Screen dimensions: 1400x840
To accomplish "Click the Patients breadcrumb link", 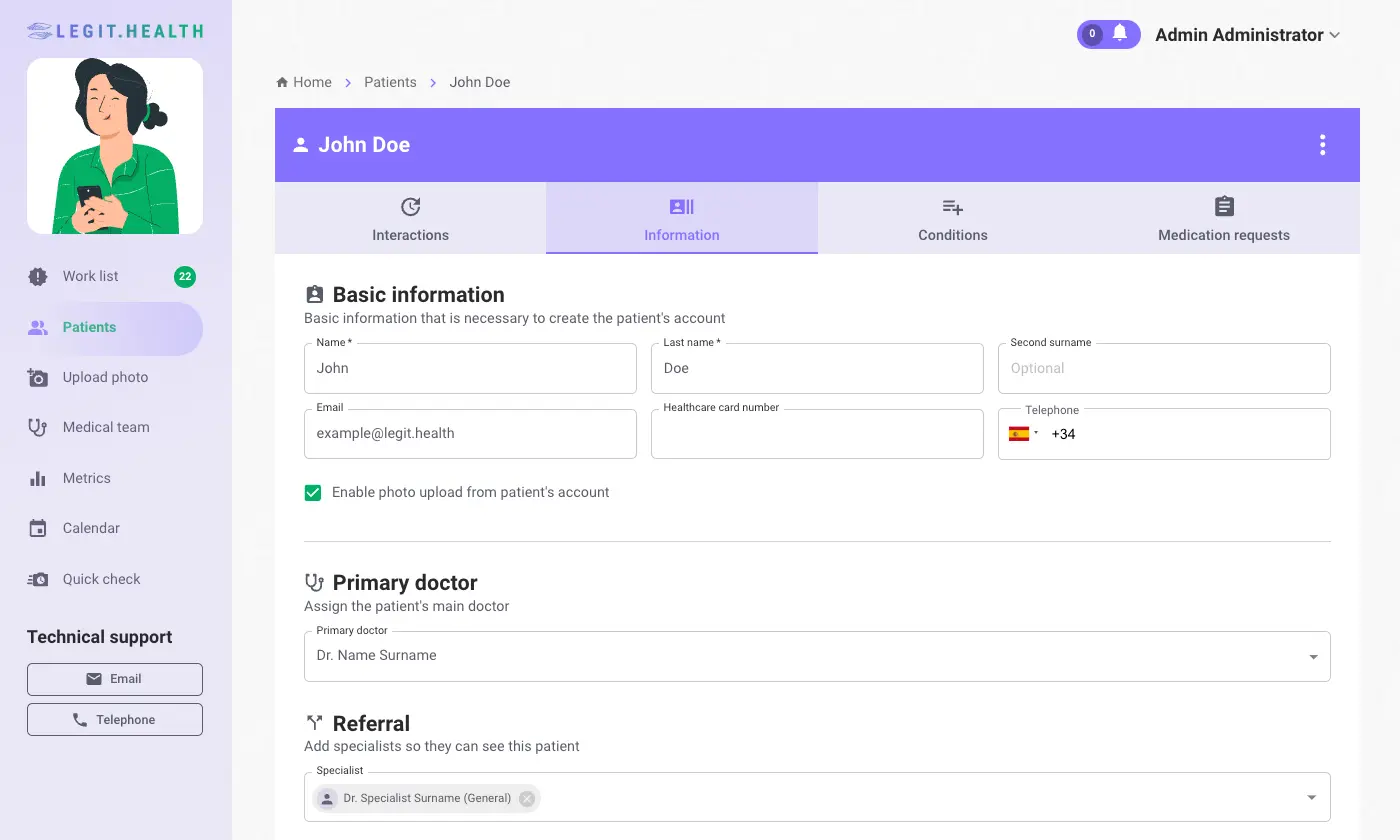I will pos(390,82).
